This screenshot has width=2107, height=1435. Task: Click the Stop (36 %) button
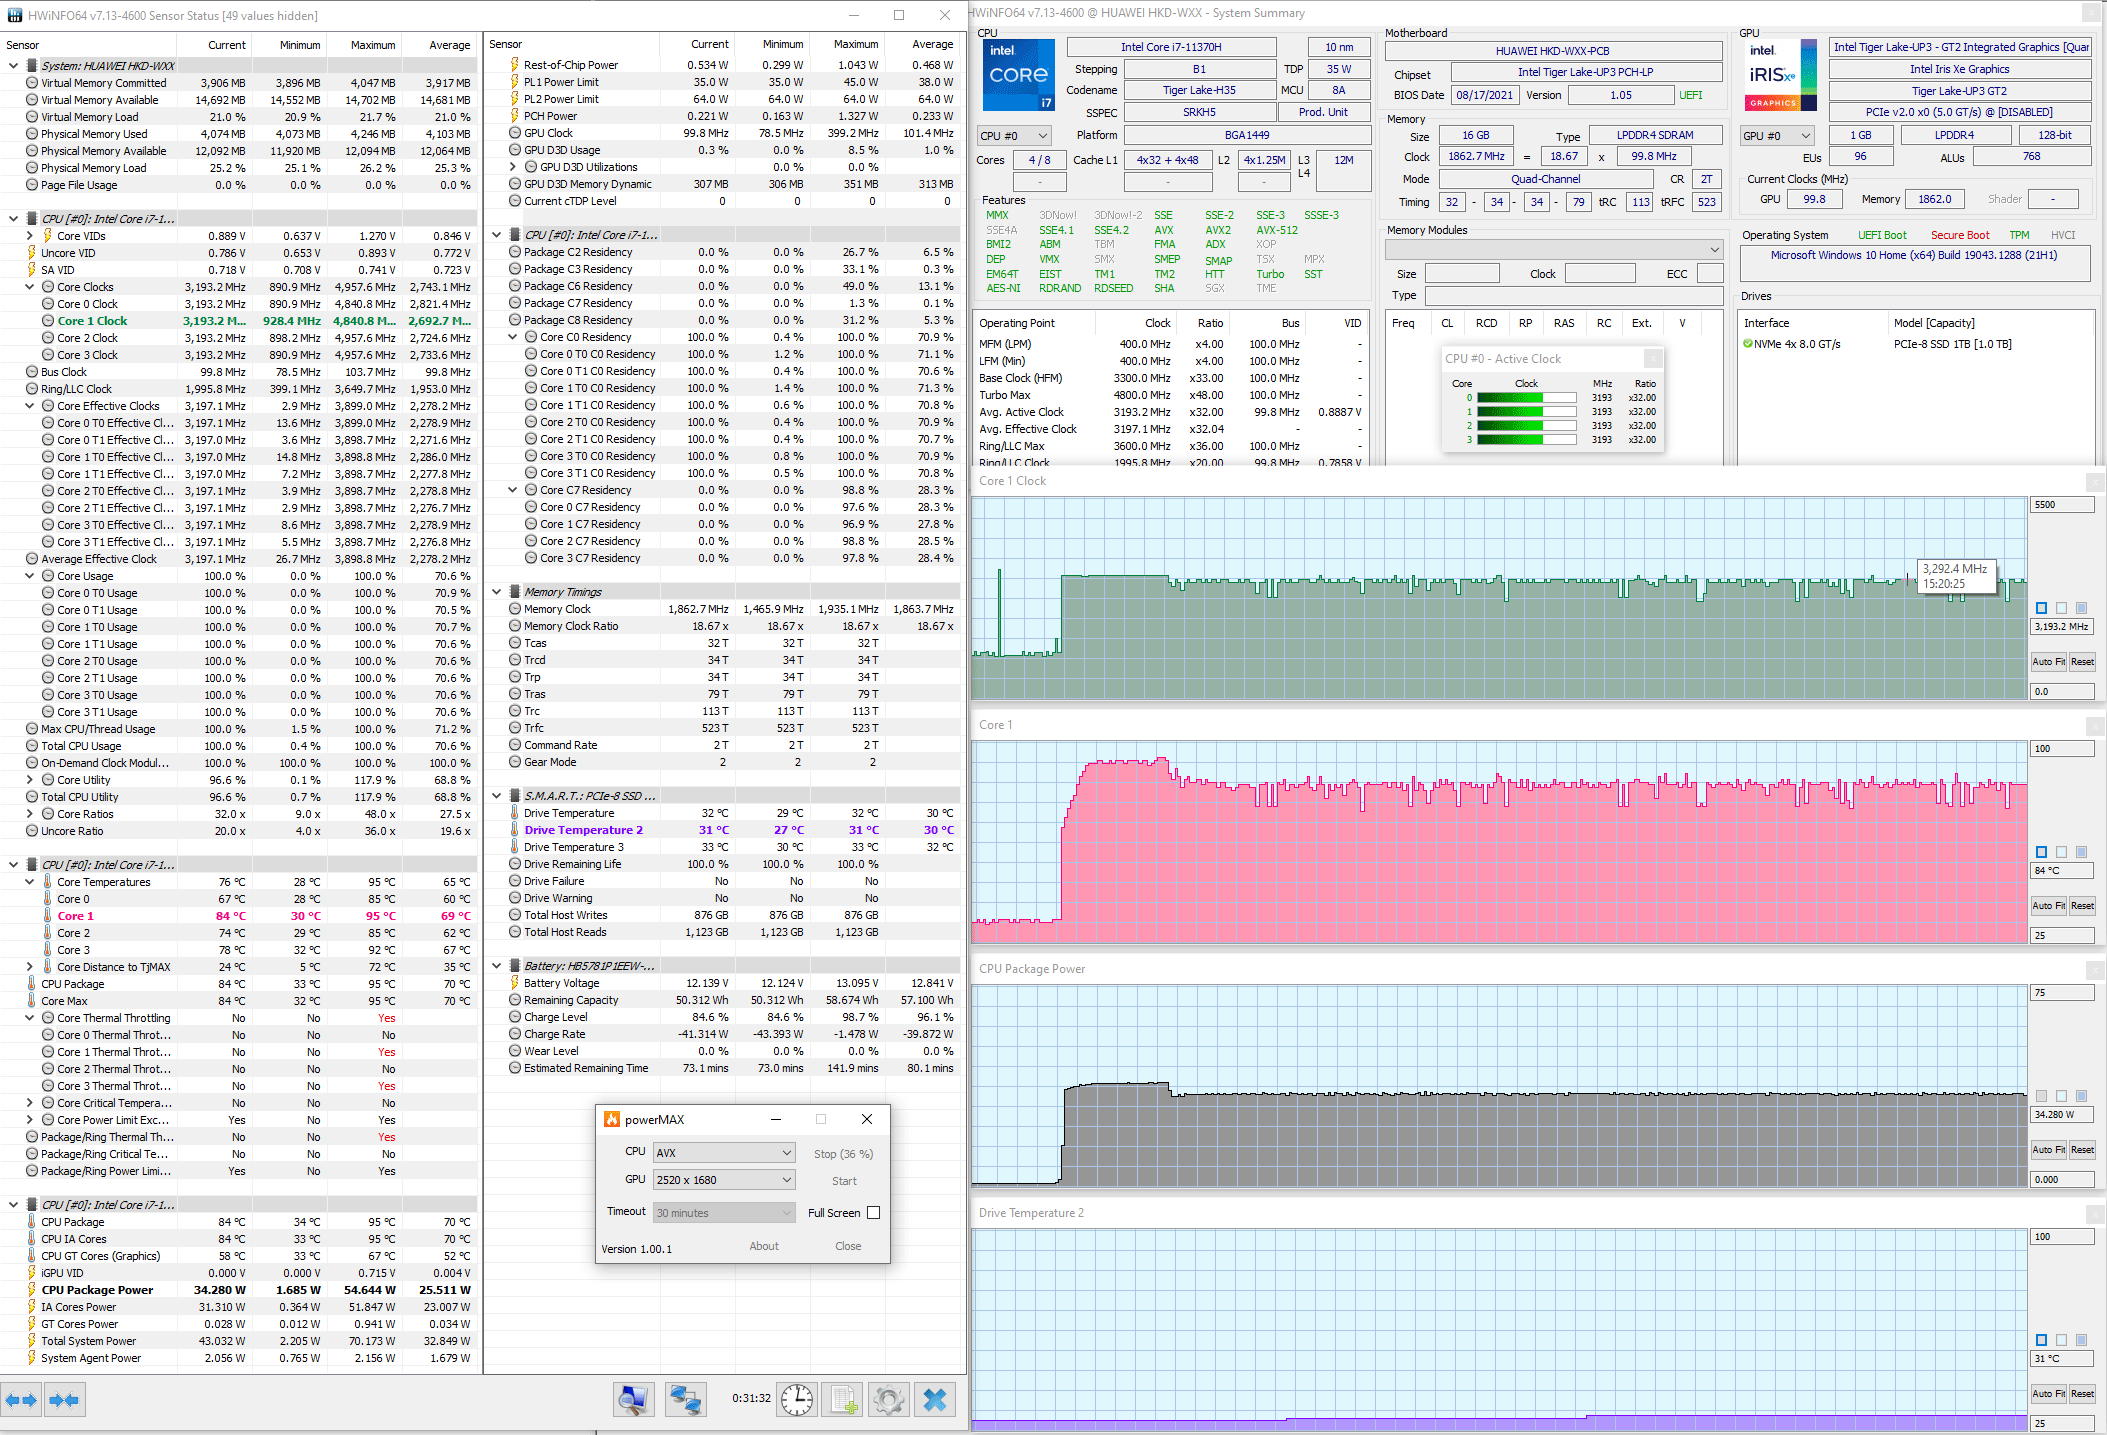tap(843, 1154)
